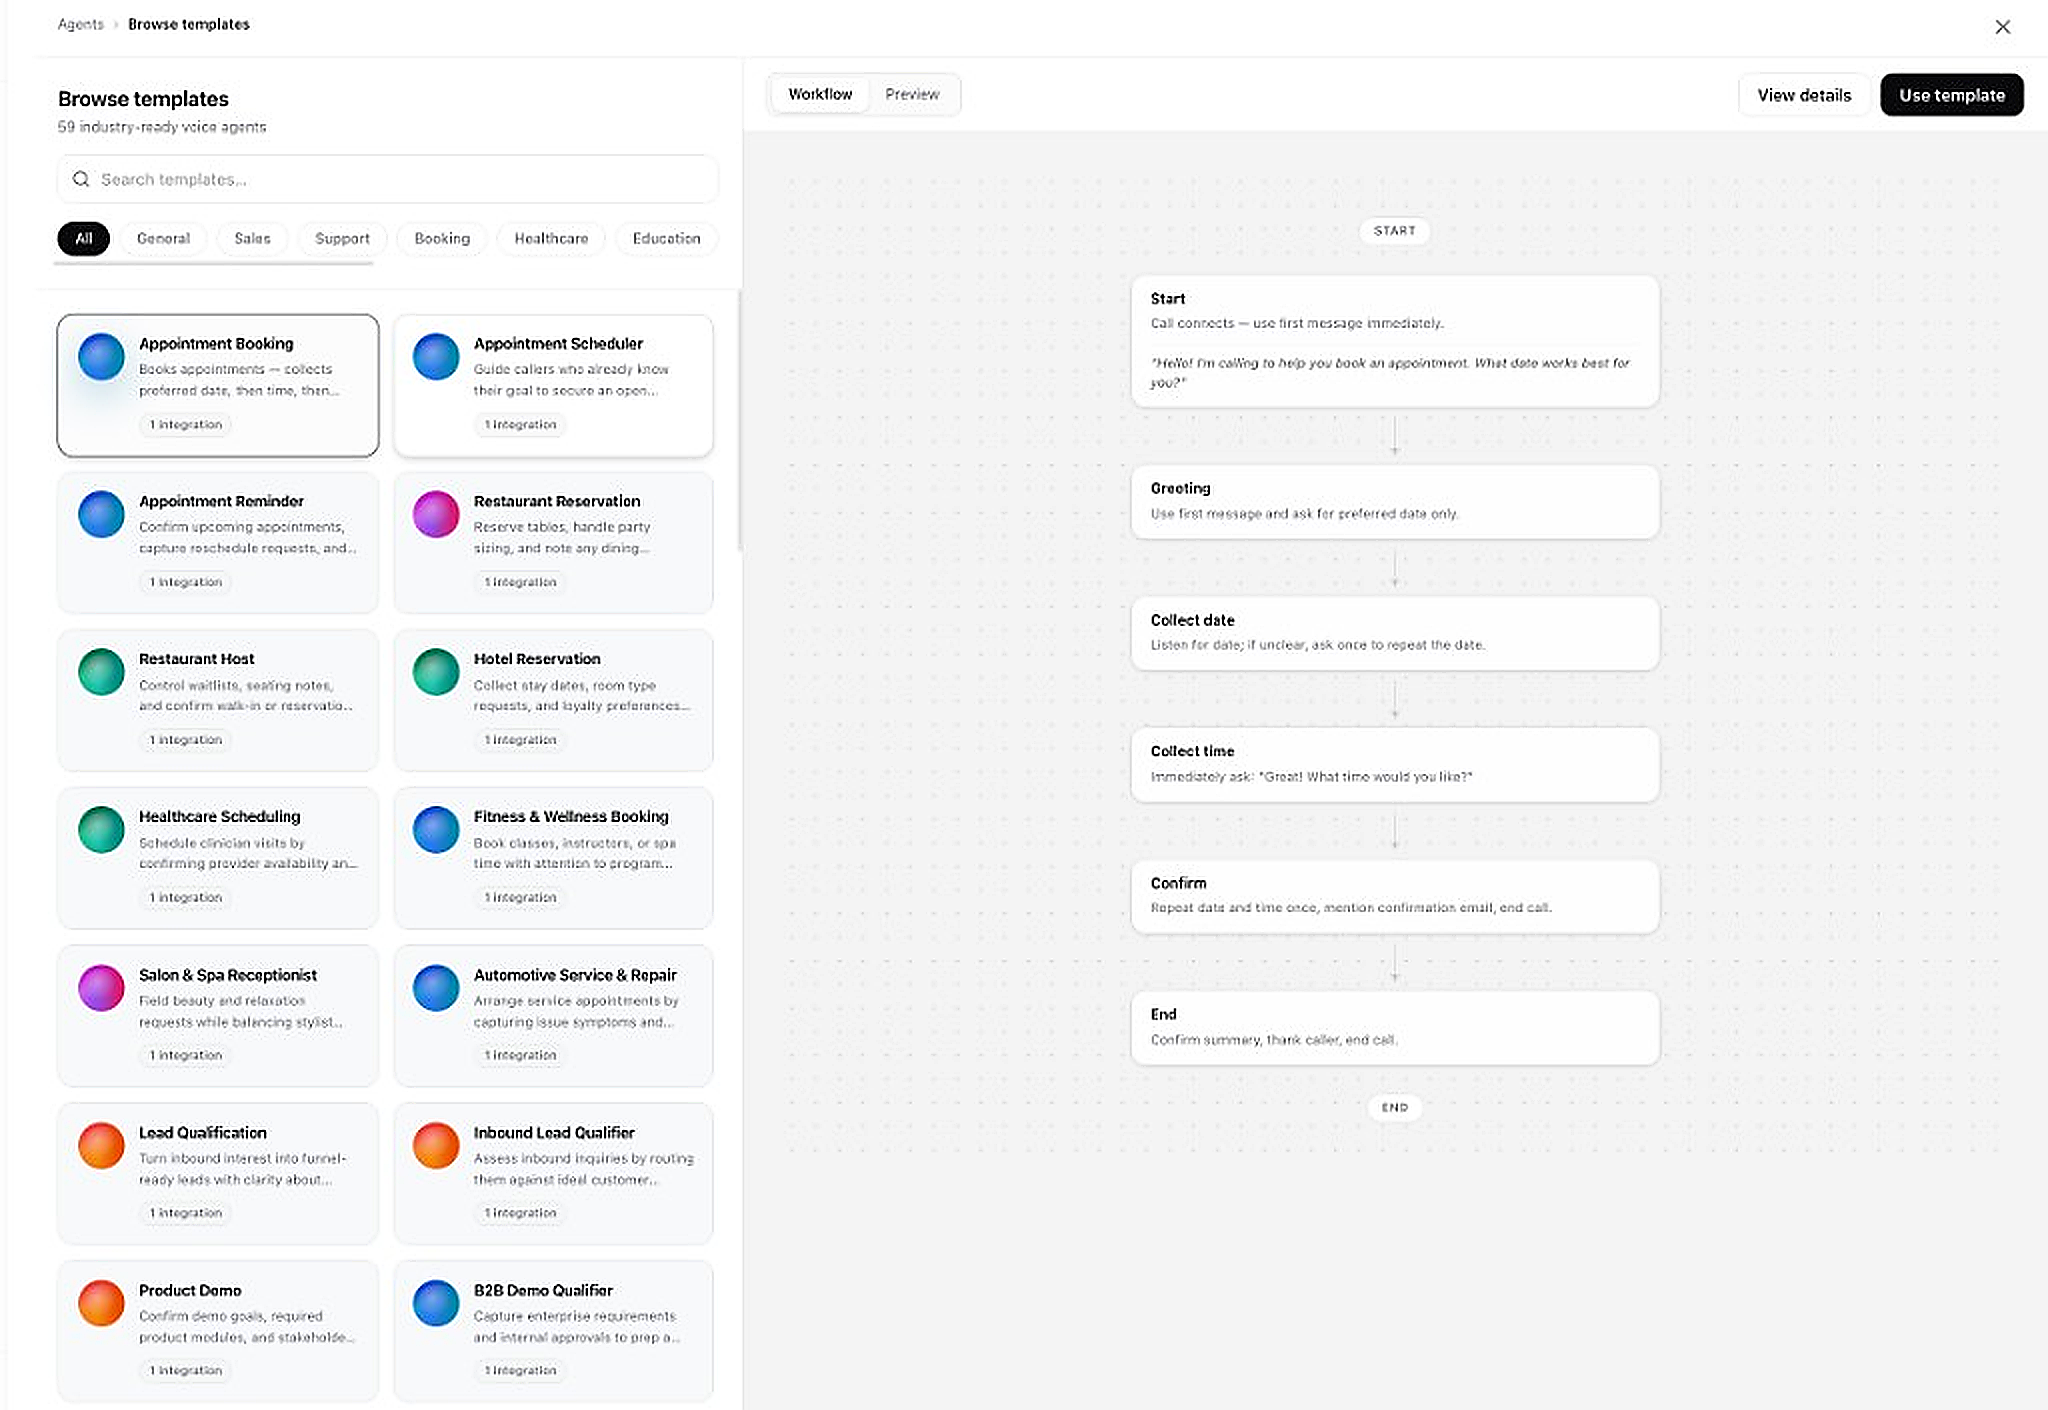The image size is (2048, 1410).
Task: Click B2B Demo Qualifier blue orb icon
Action: (436, 1303)
